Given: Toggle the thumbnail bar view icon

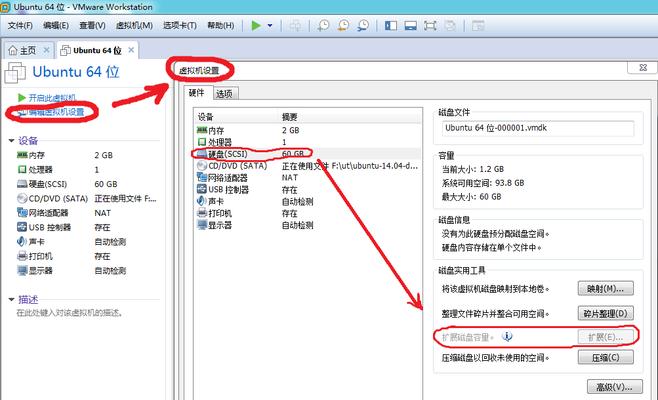Looking at the screenshot, I should pos(410,26).
